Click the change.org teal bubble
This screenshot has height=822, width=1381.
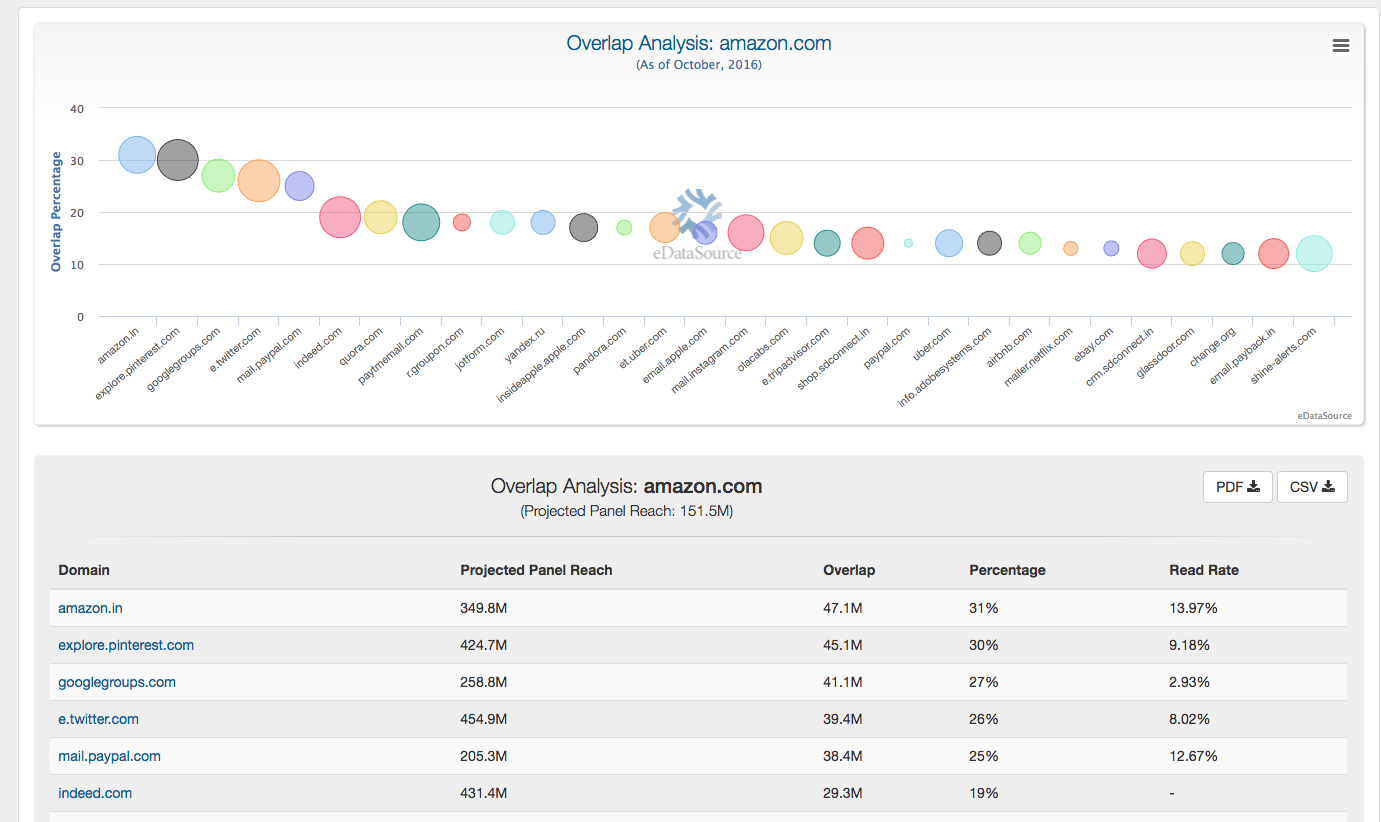(1233, 254)
